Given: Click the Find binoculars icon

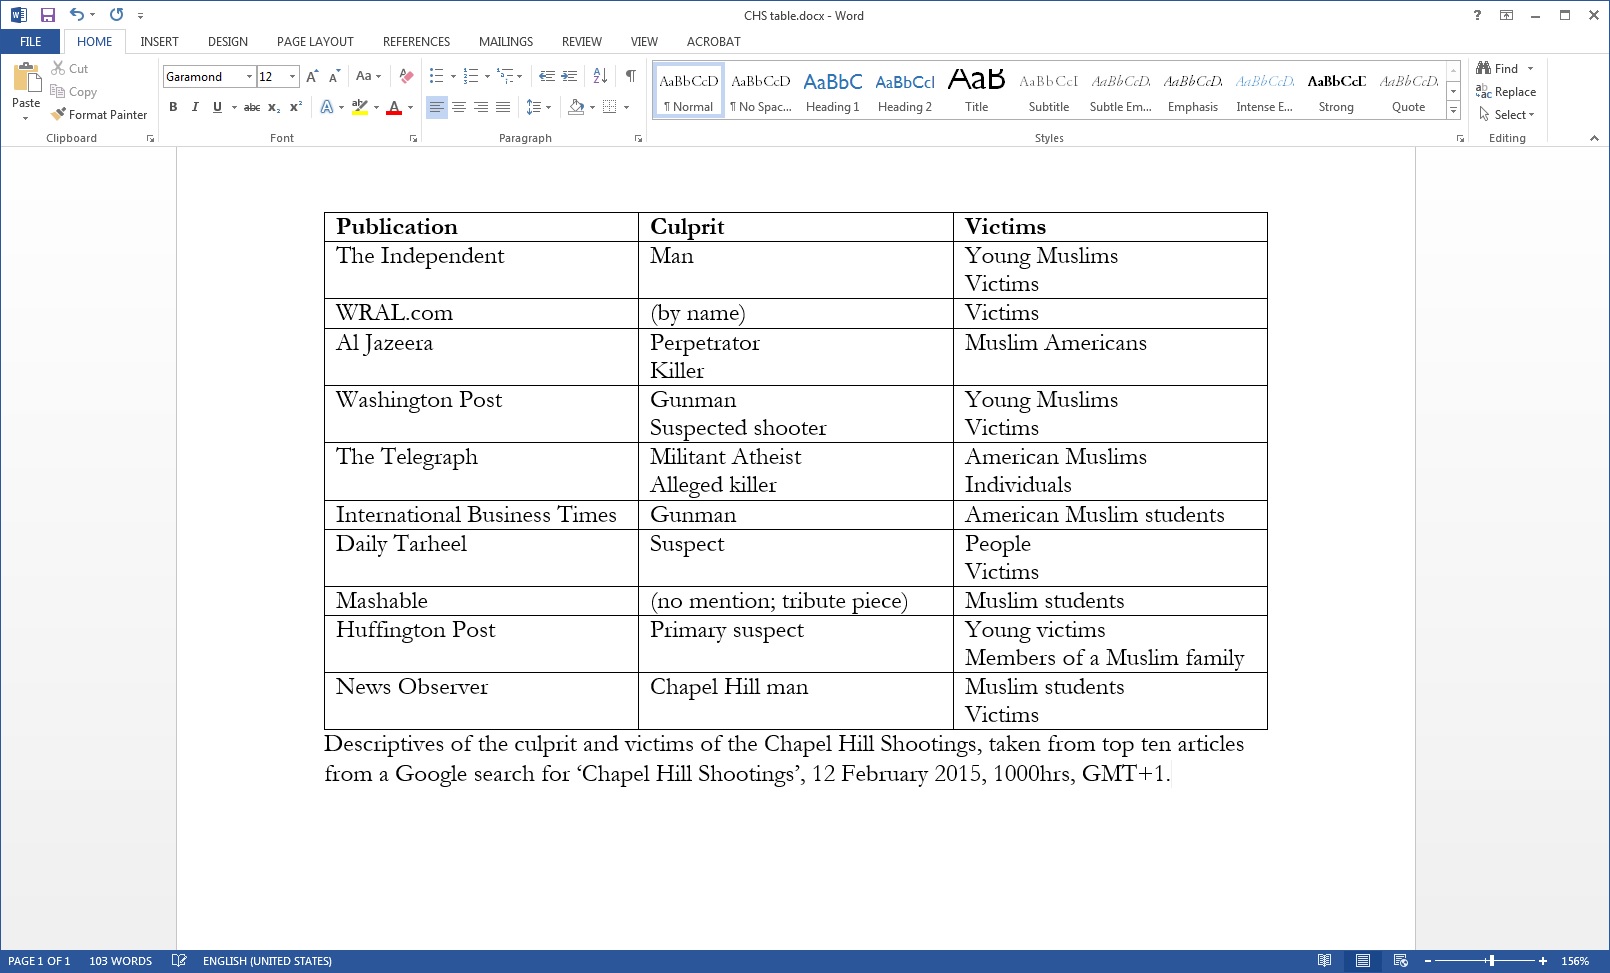Looking at the screenshot, I should click(x=1484, y=68).
